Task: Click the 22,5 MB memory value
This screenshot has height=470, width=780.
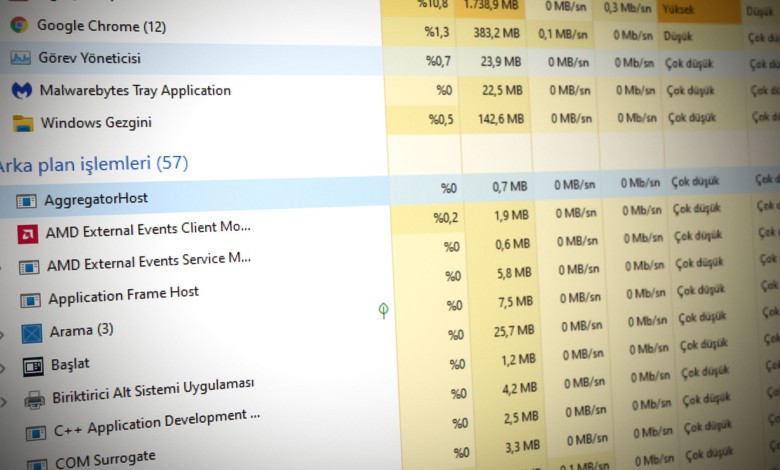Action: point(502,90)
